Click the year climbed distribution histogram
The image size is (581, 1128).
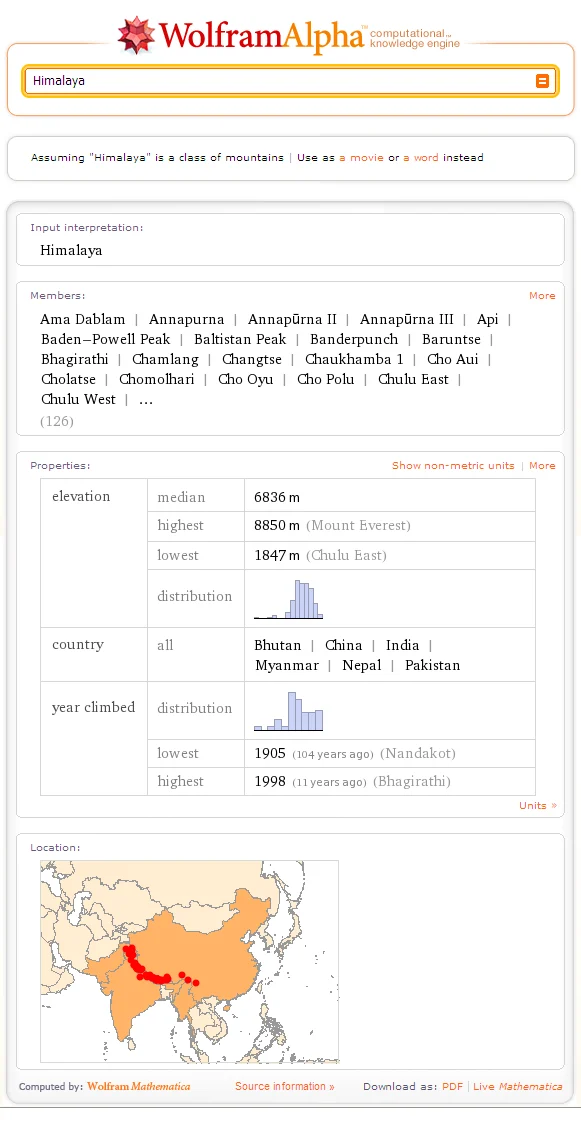click(x=288, y=711)
